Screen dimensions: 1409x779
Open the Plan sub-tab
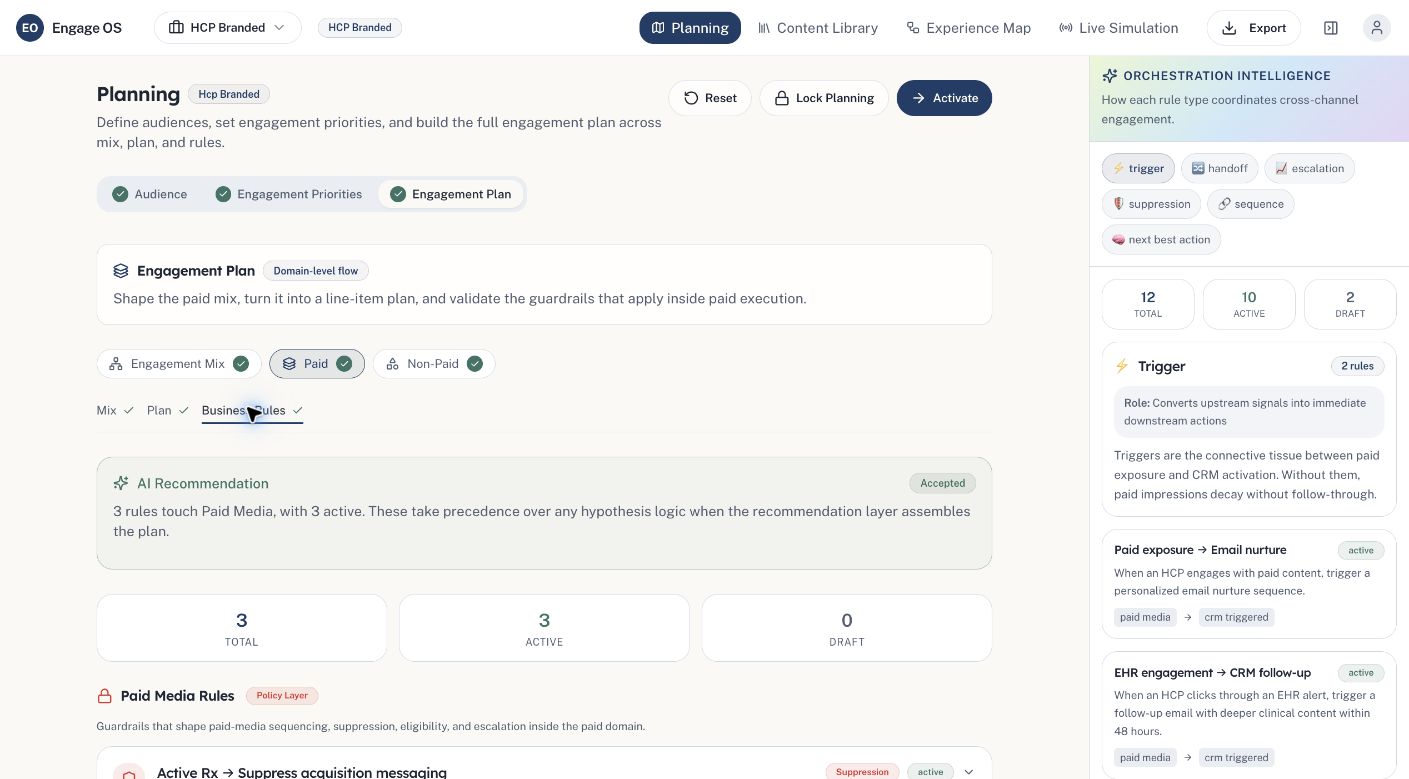pyautogui.click(x=168, y=410)
